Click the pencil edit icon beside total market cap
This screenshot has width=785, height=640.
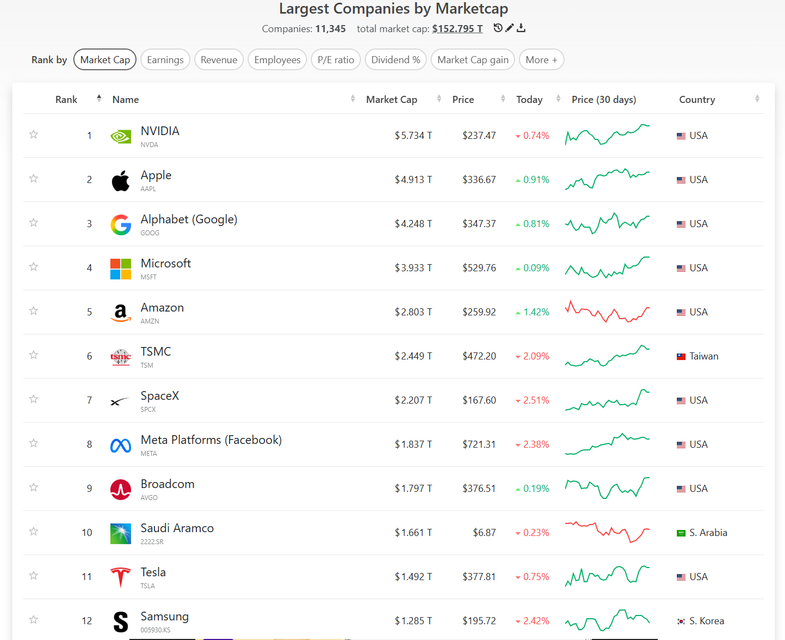pos(509,28)
